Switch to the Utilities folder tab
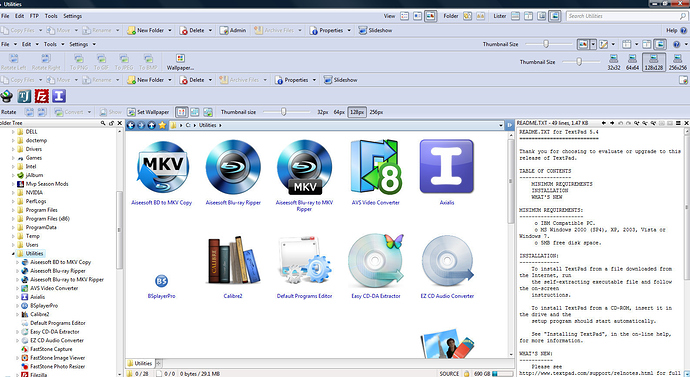 [139, 363]
